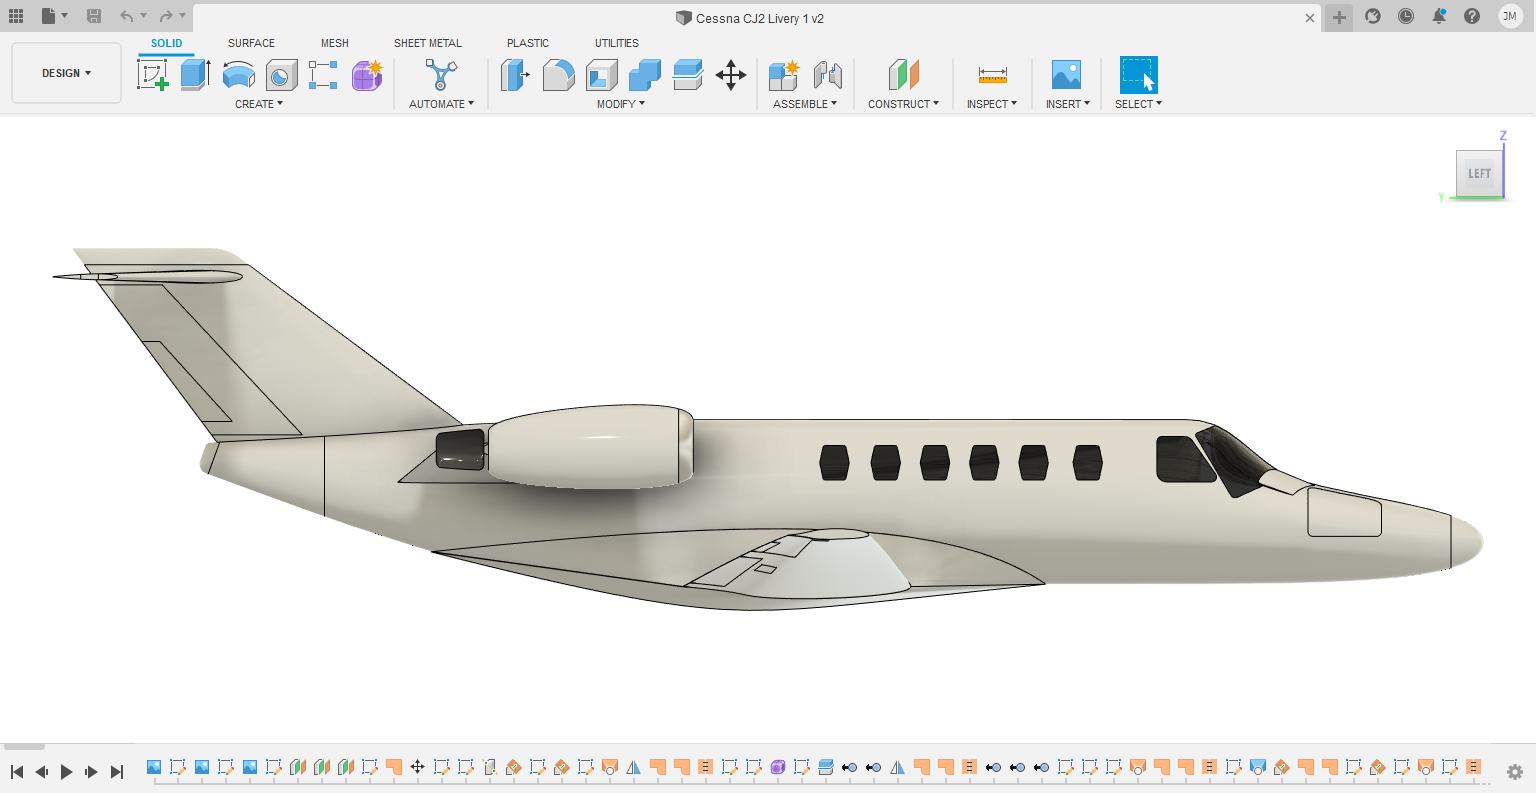The height and width of the screenshot is (793, 1536).
Task: Open the Insert image icon
Action: [x=1066, y=75]
